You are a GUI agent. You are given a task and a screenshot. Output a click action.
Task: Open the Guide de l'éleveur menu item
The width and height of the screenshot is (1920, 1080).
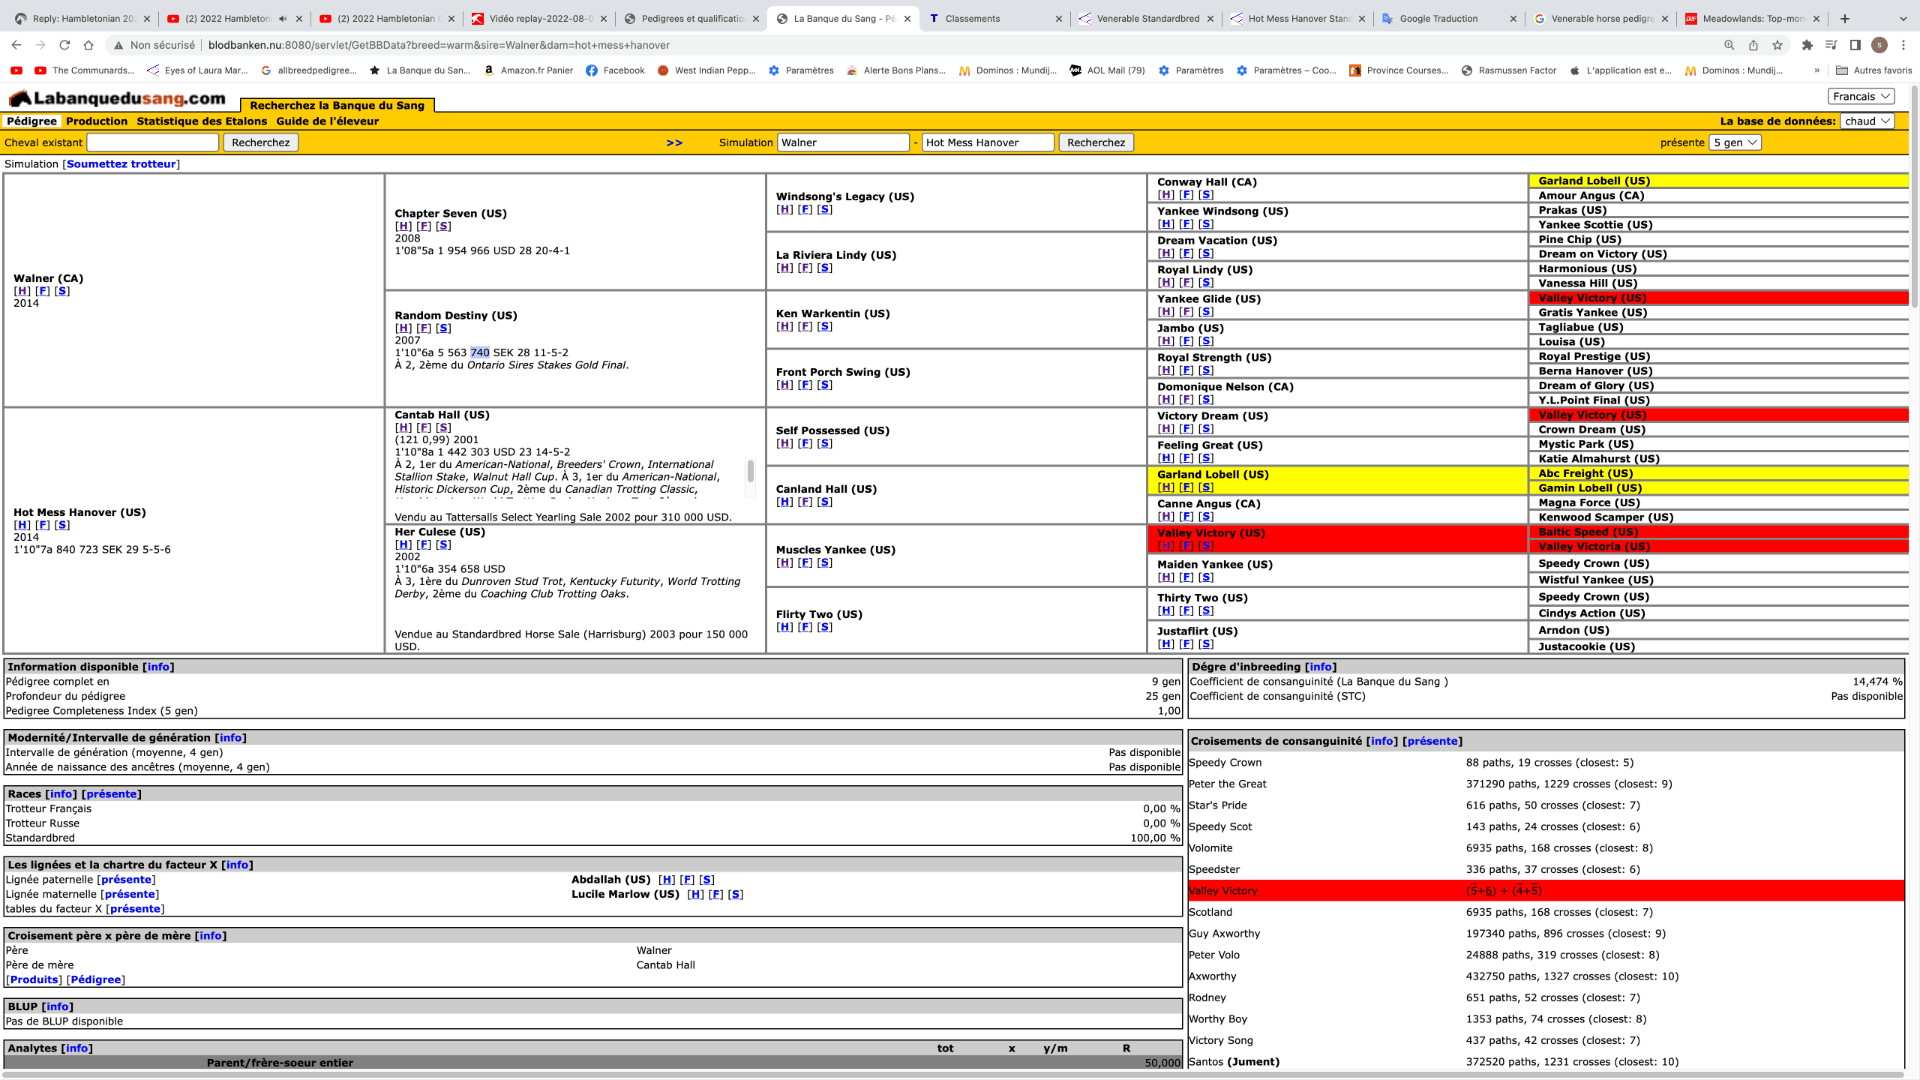point(328,121)
